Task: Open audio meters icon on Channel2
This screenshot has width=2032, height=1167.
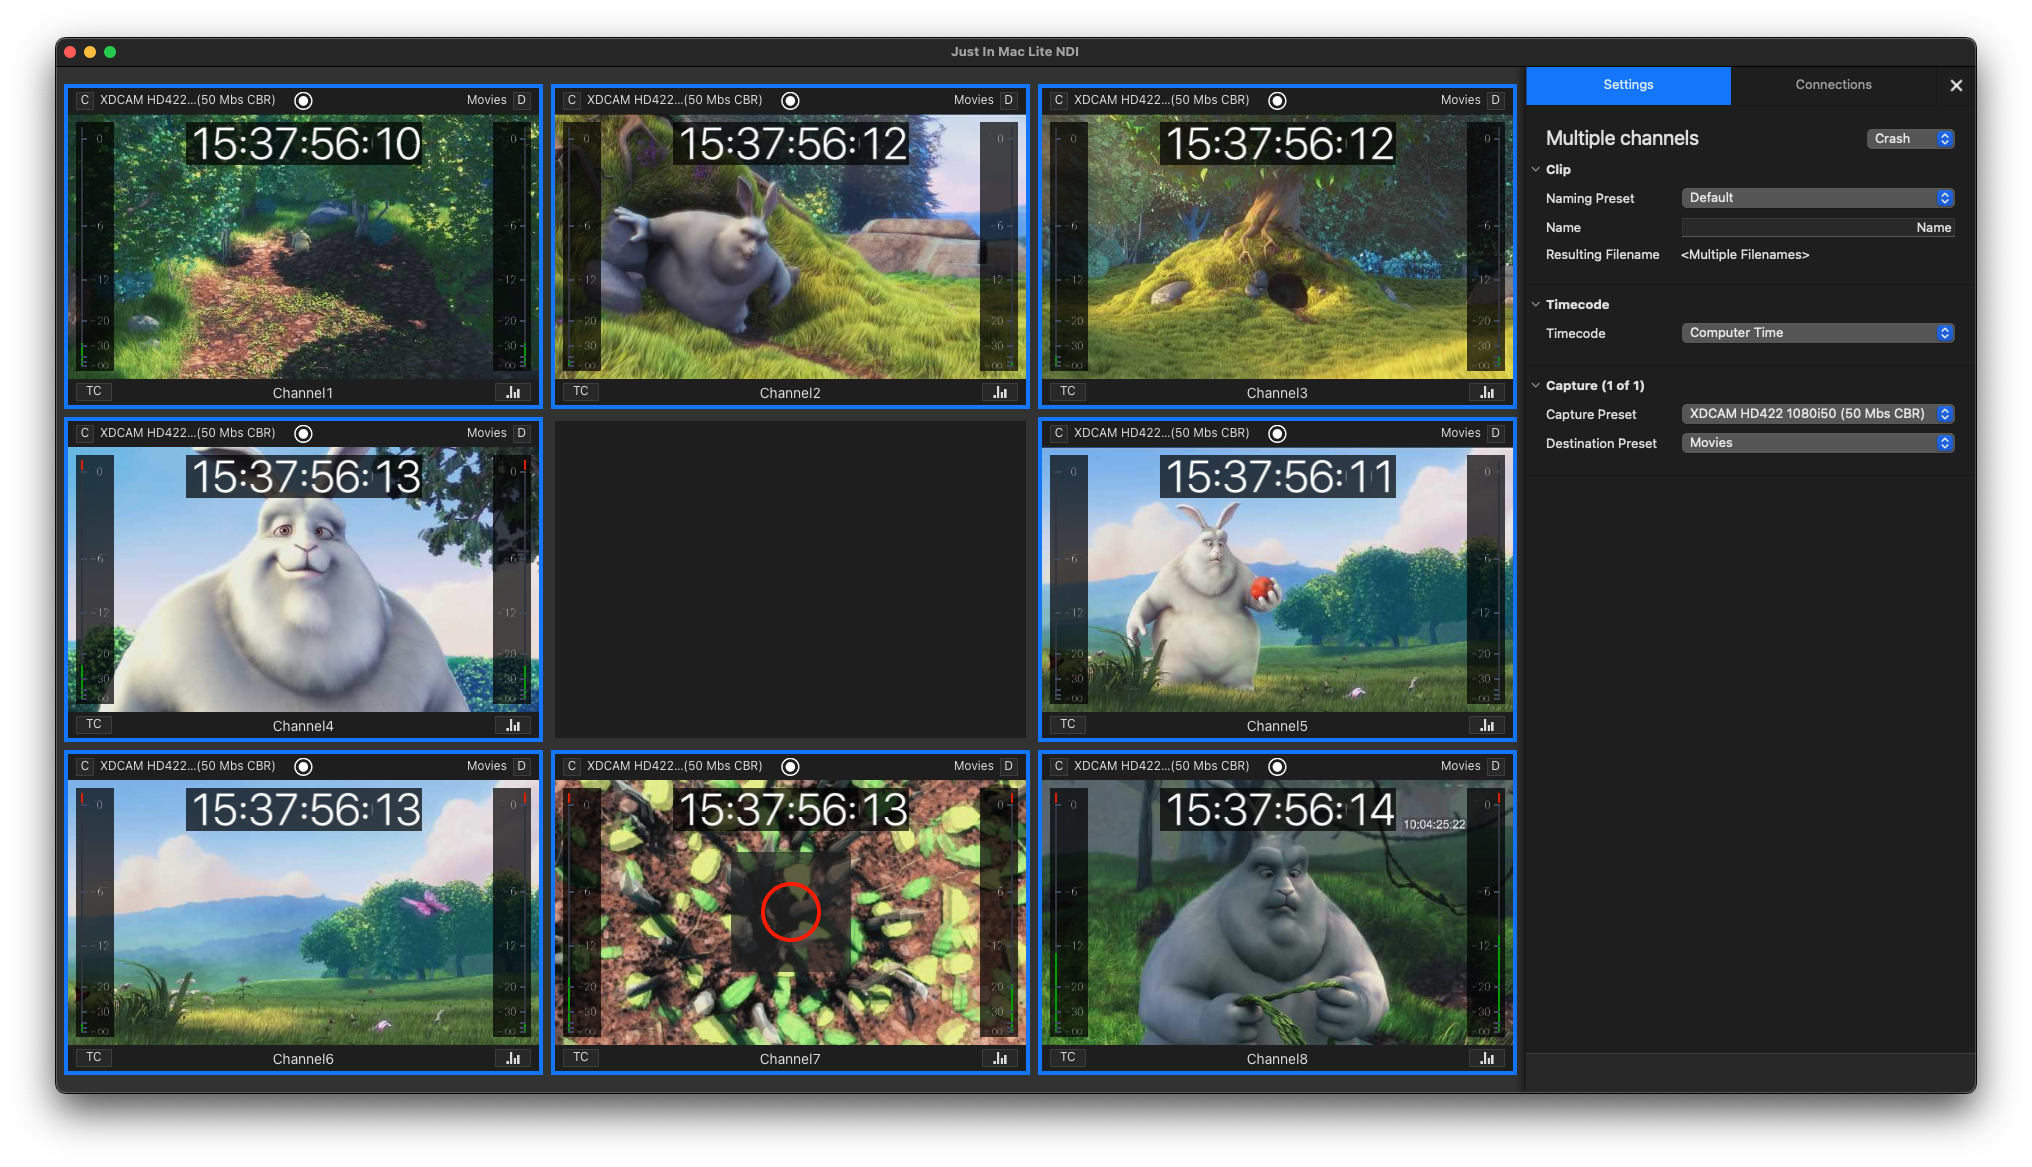Action: coord(1000,392)
